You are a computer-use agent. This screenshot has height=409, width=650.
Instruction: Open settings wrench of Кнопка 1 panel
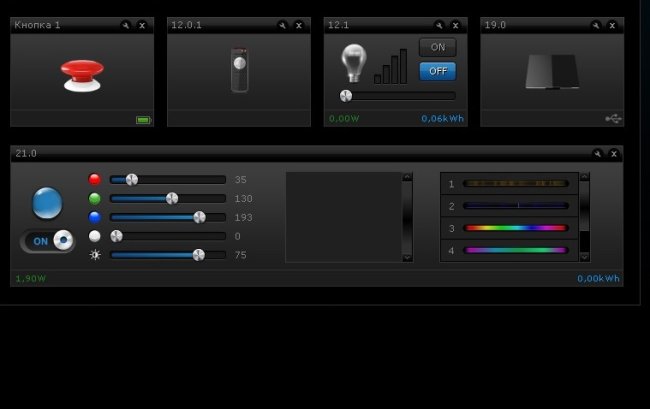(x=125, y=25)
